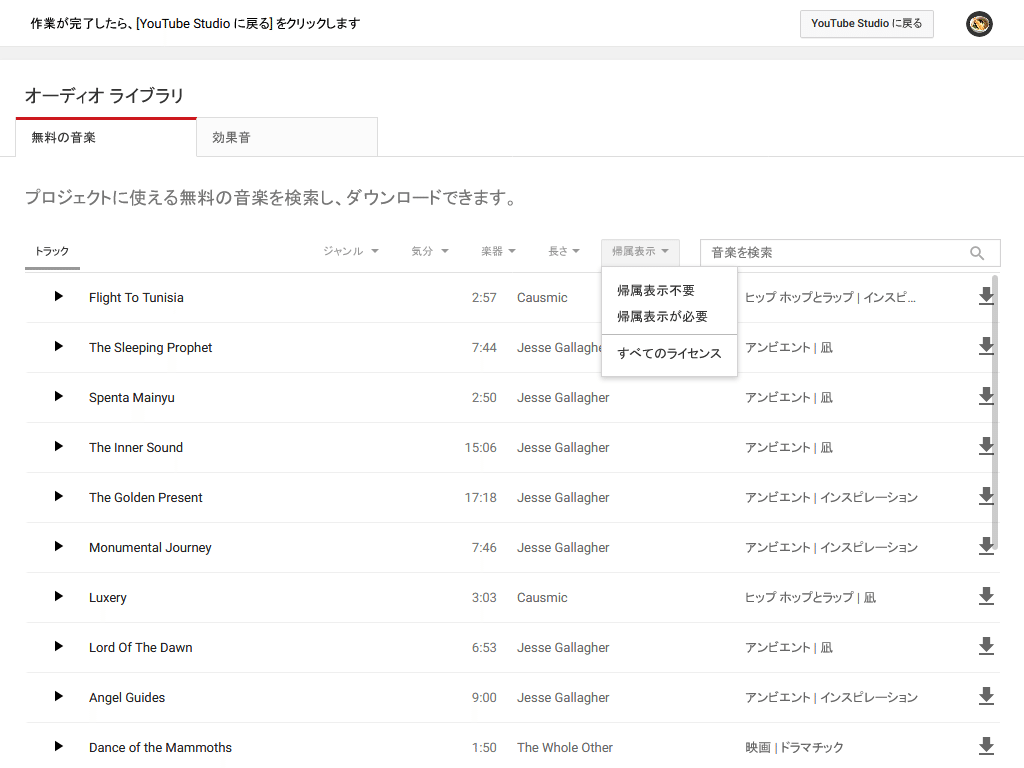Open the 気分 mood filter dropdown
The width and height of the screenshot is (1024, 768).
[x=430, y=251]
